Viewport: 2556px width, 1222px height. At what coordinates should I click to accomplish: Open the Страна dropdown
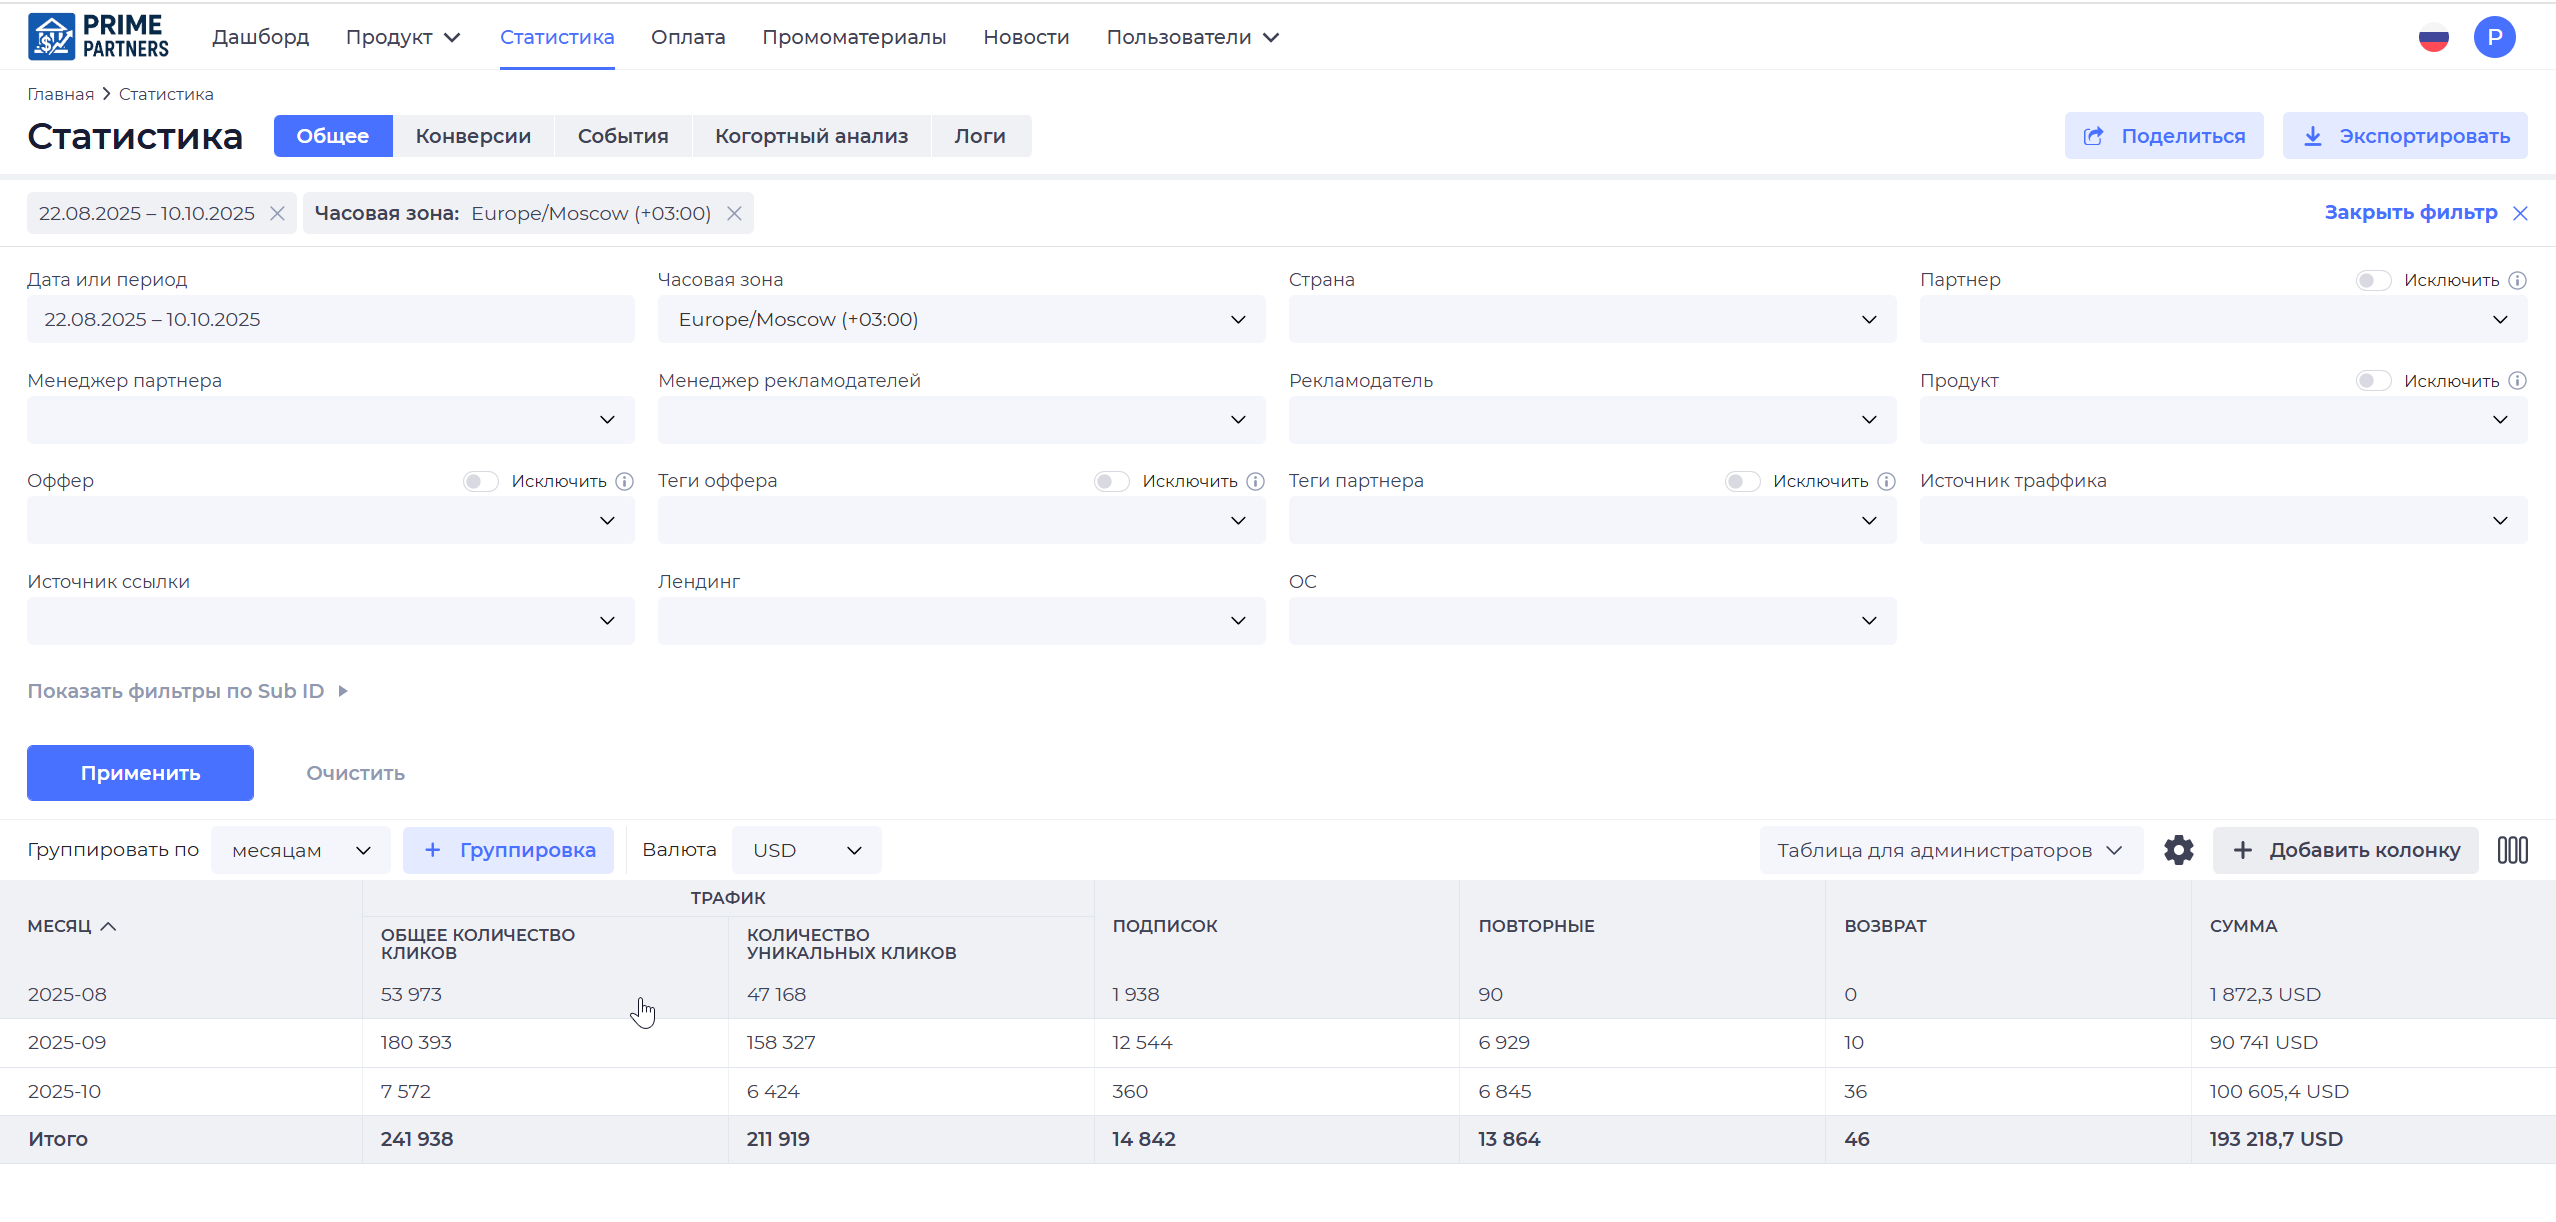coord(1591,320)
